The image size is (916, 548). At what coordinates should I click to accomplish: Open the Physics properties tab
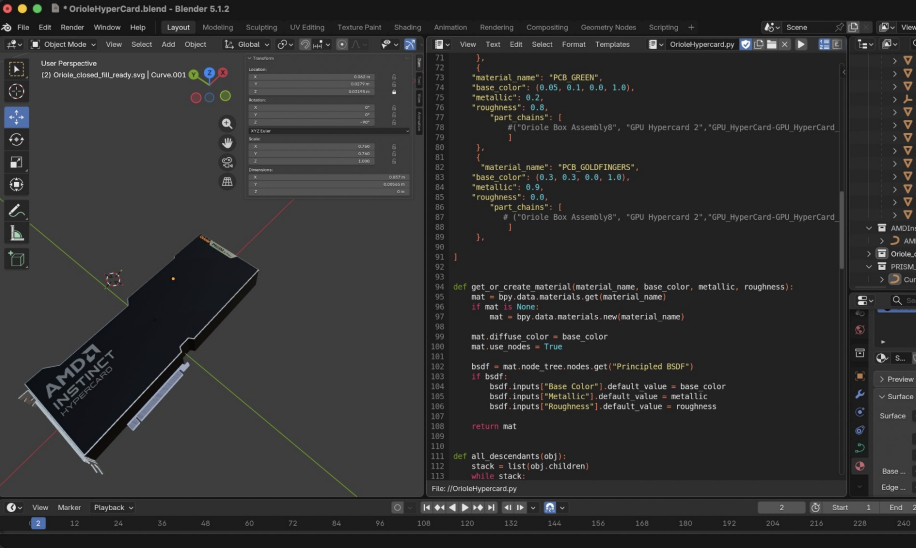click(x=860, y=412)
